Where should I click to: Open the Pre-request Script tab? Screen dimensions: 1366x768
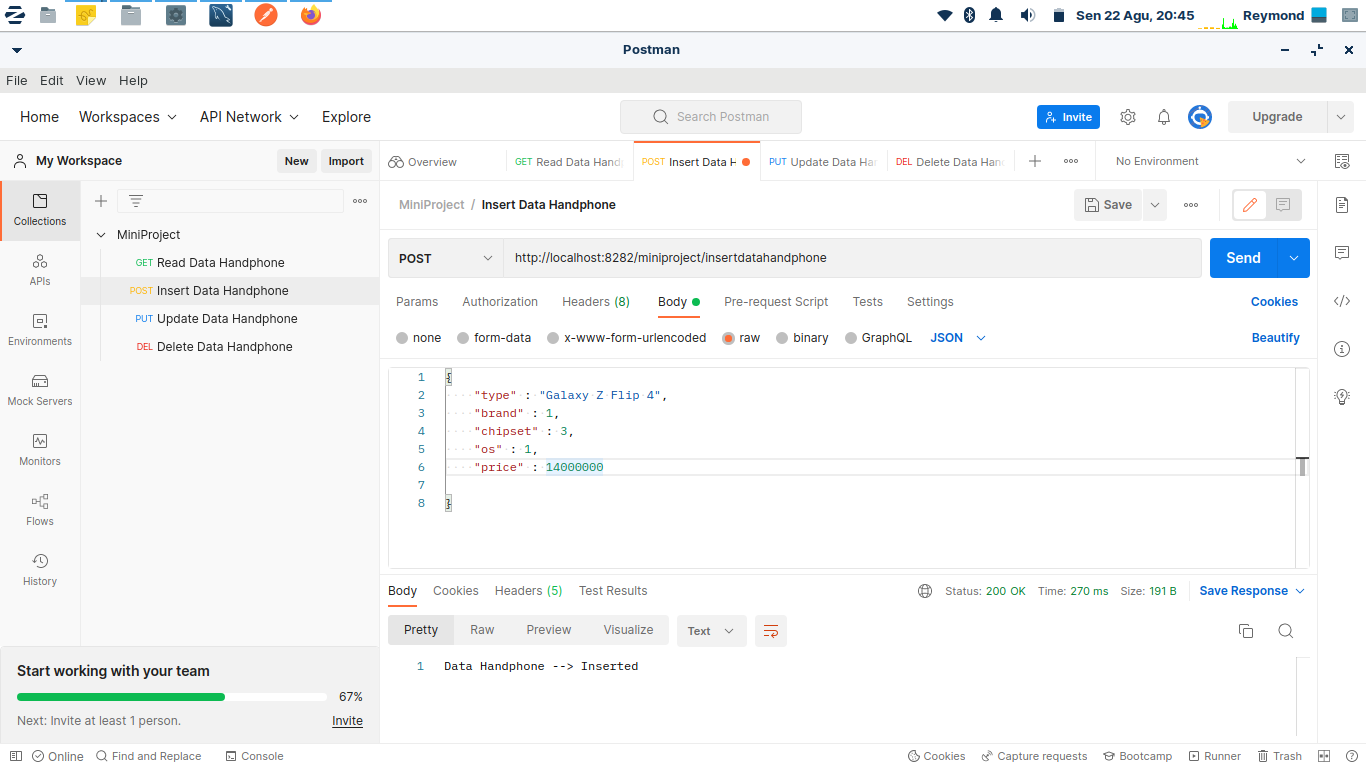click(x=776, y=302)
